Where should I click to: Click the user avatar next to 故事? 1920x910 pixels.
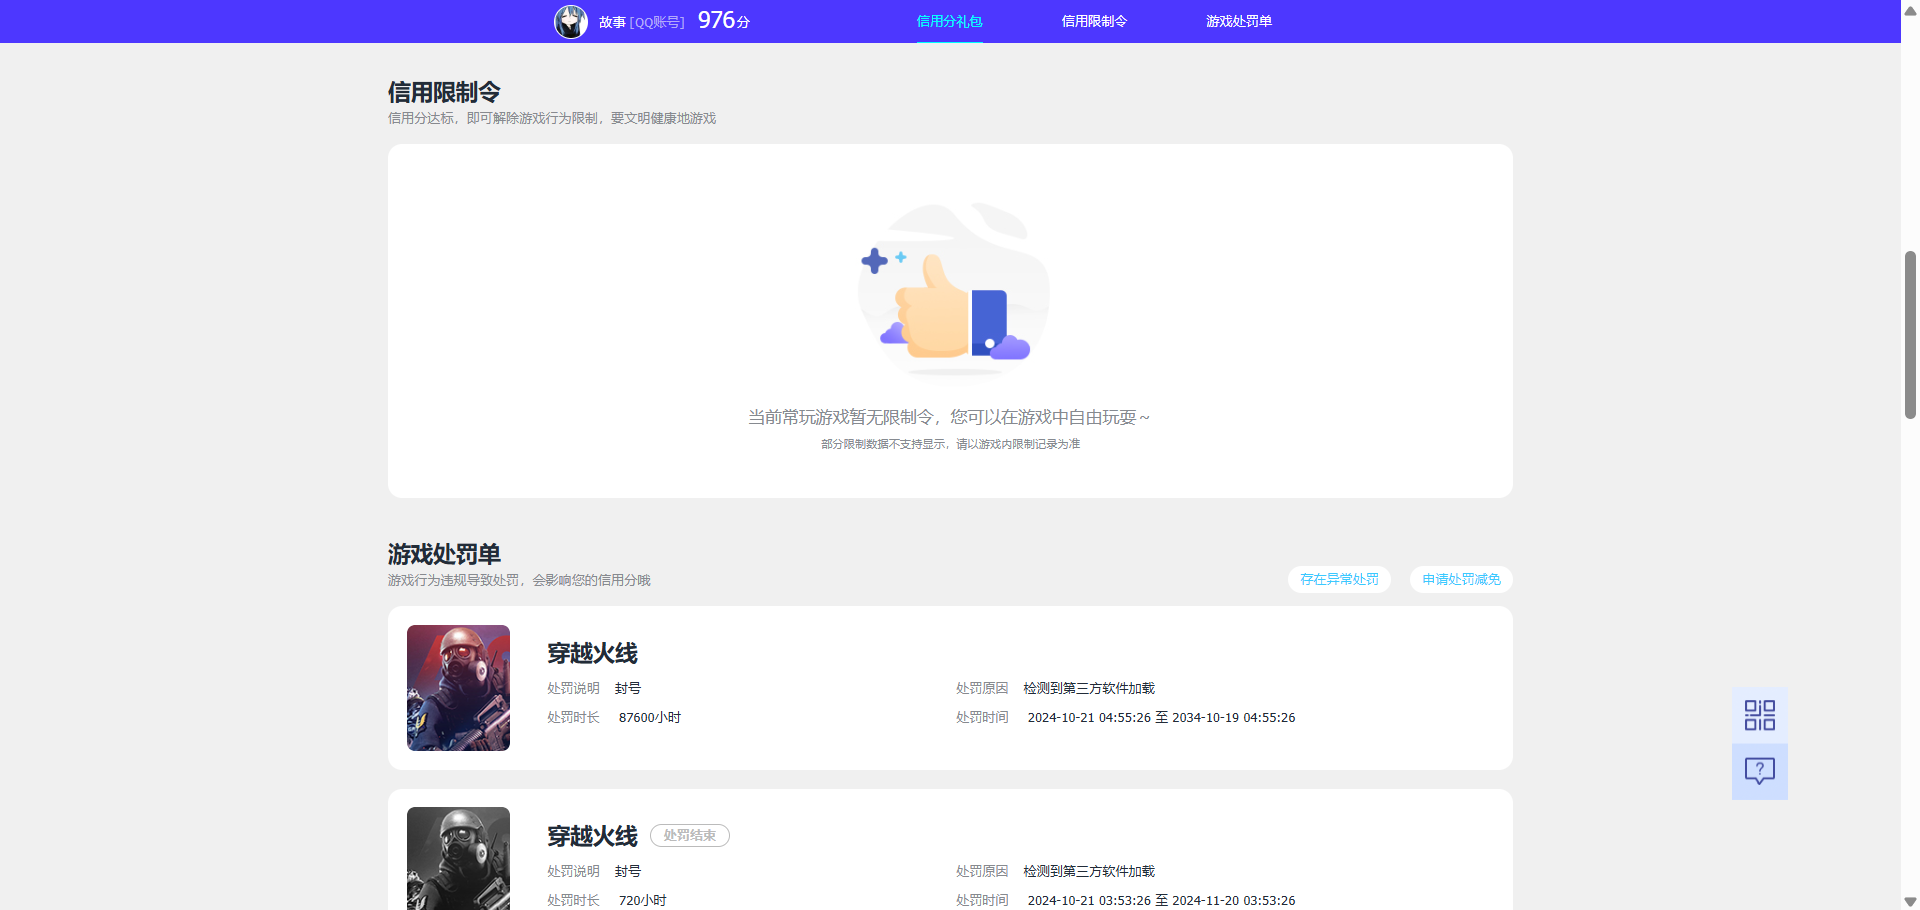(570, 21)
